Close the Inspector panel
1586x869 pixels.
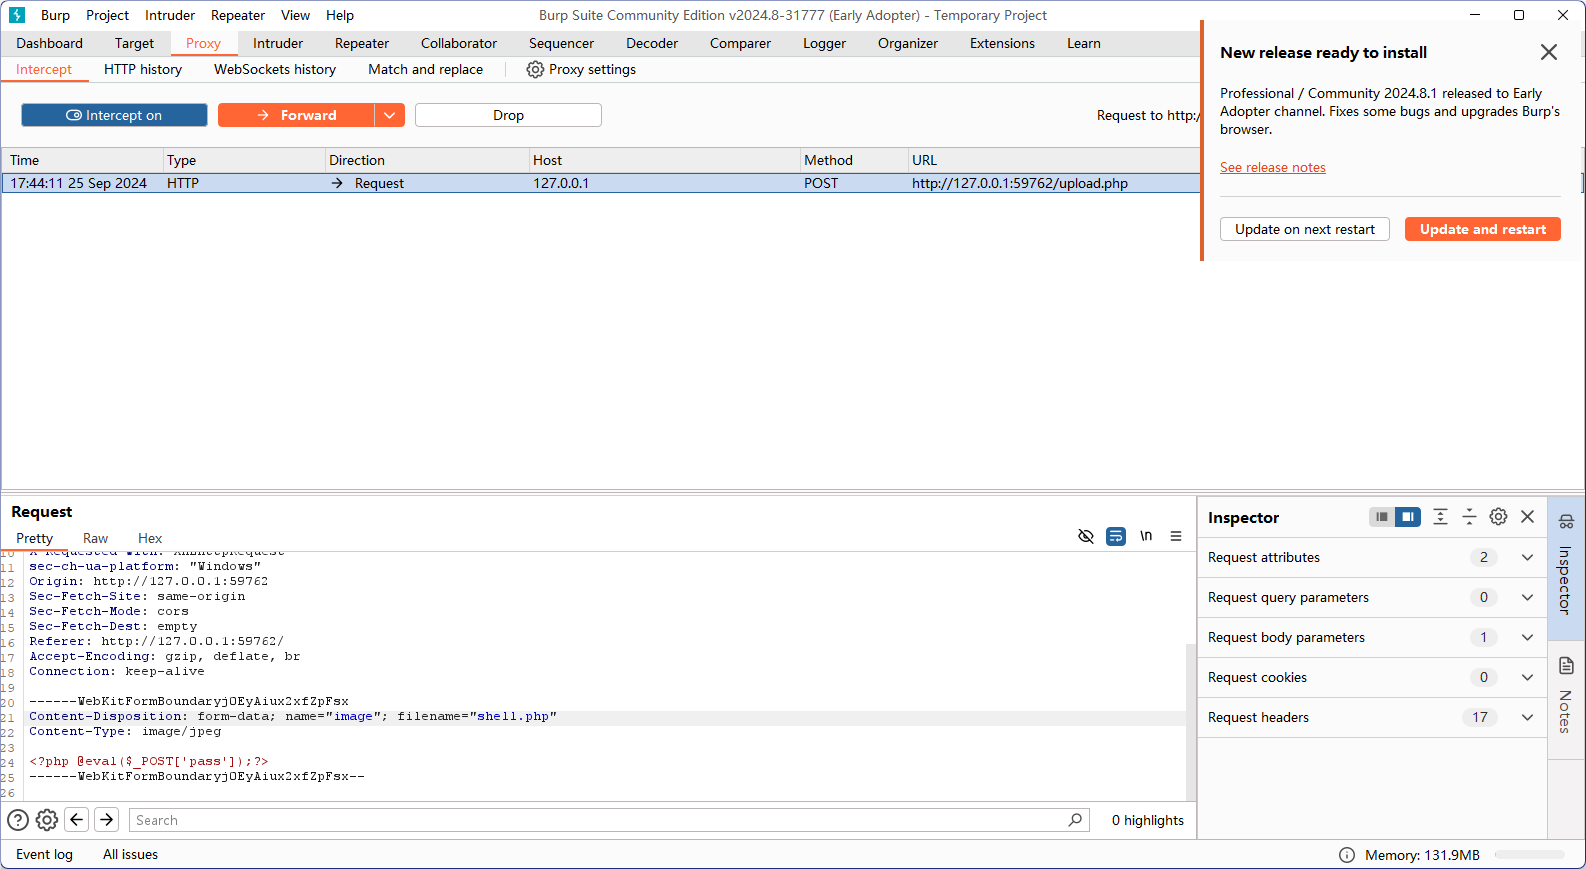[x=1527, y=517]
